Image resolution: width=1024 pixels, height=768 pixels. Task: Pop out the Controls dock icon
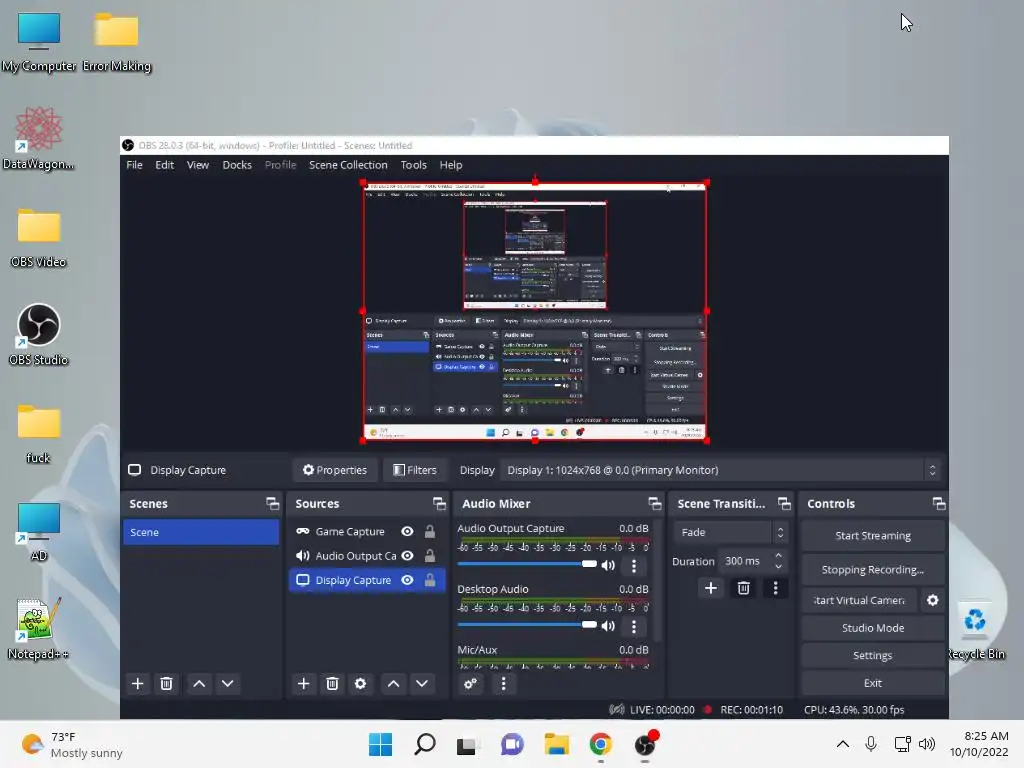pos(938,504)
